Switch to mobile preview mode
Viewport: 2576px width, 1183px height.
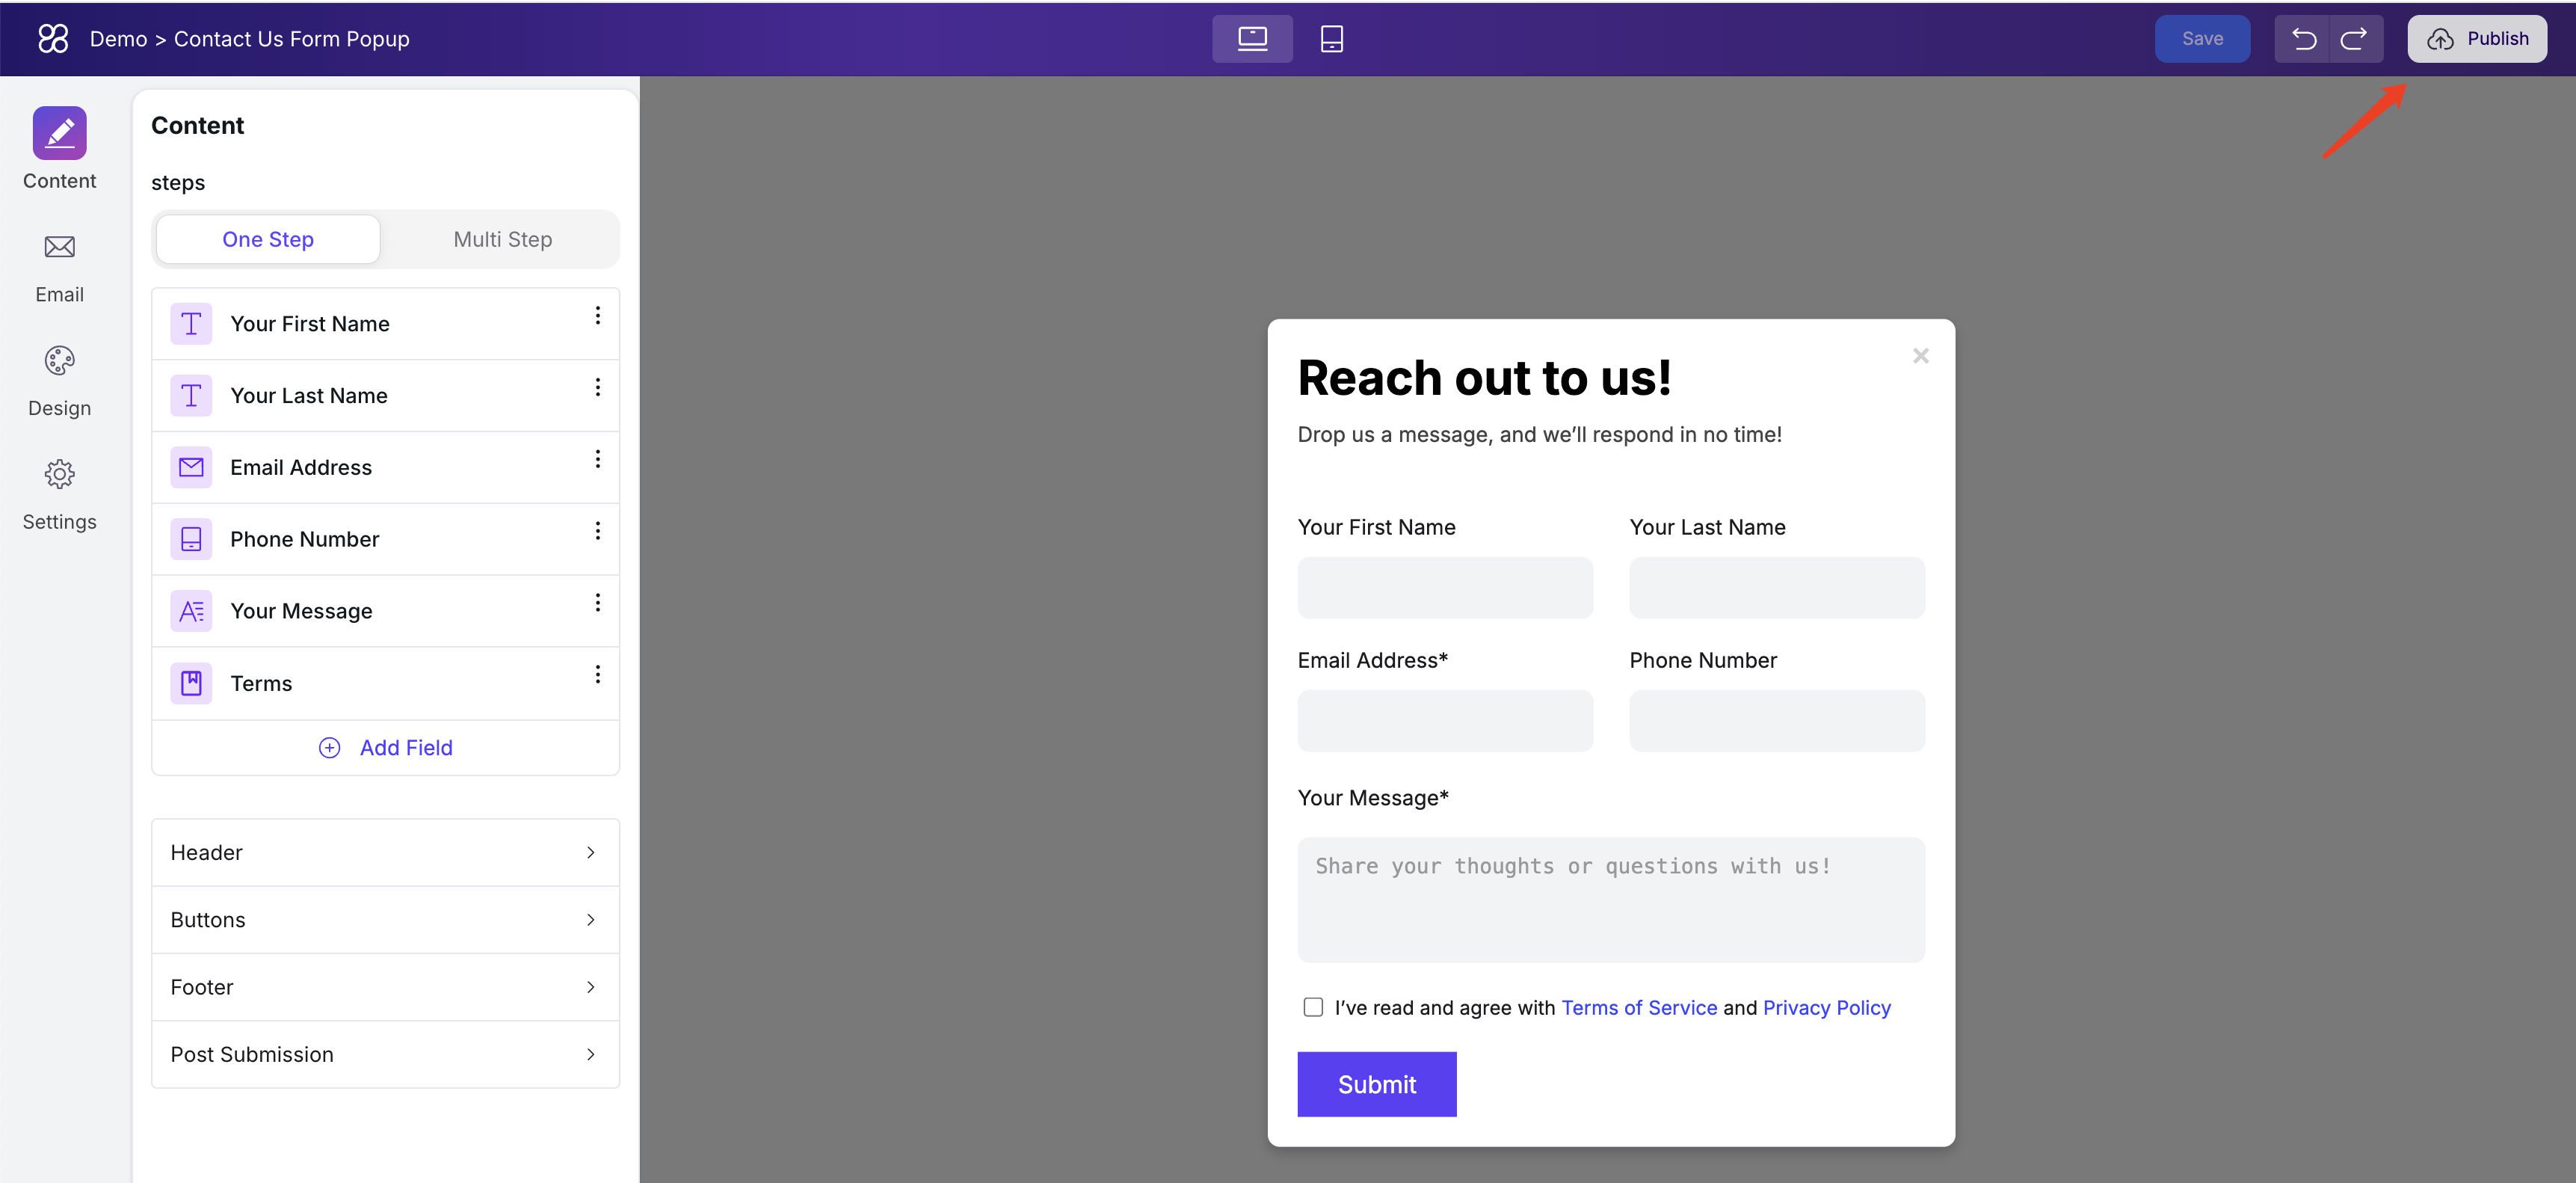[1331, 39]
